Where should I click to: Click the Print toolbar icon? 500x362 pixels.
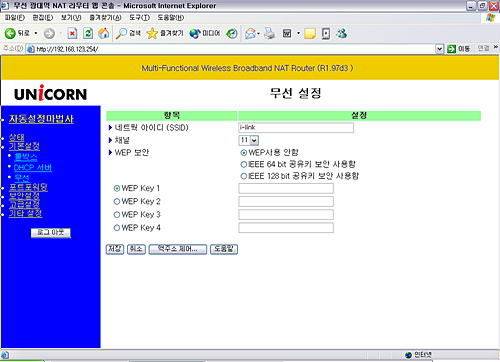pos(269,33)
